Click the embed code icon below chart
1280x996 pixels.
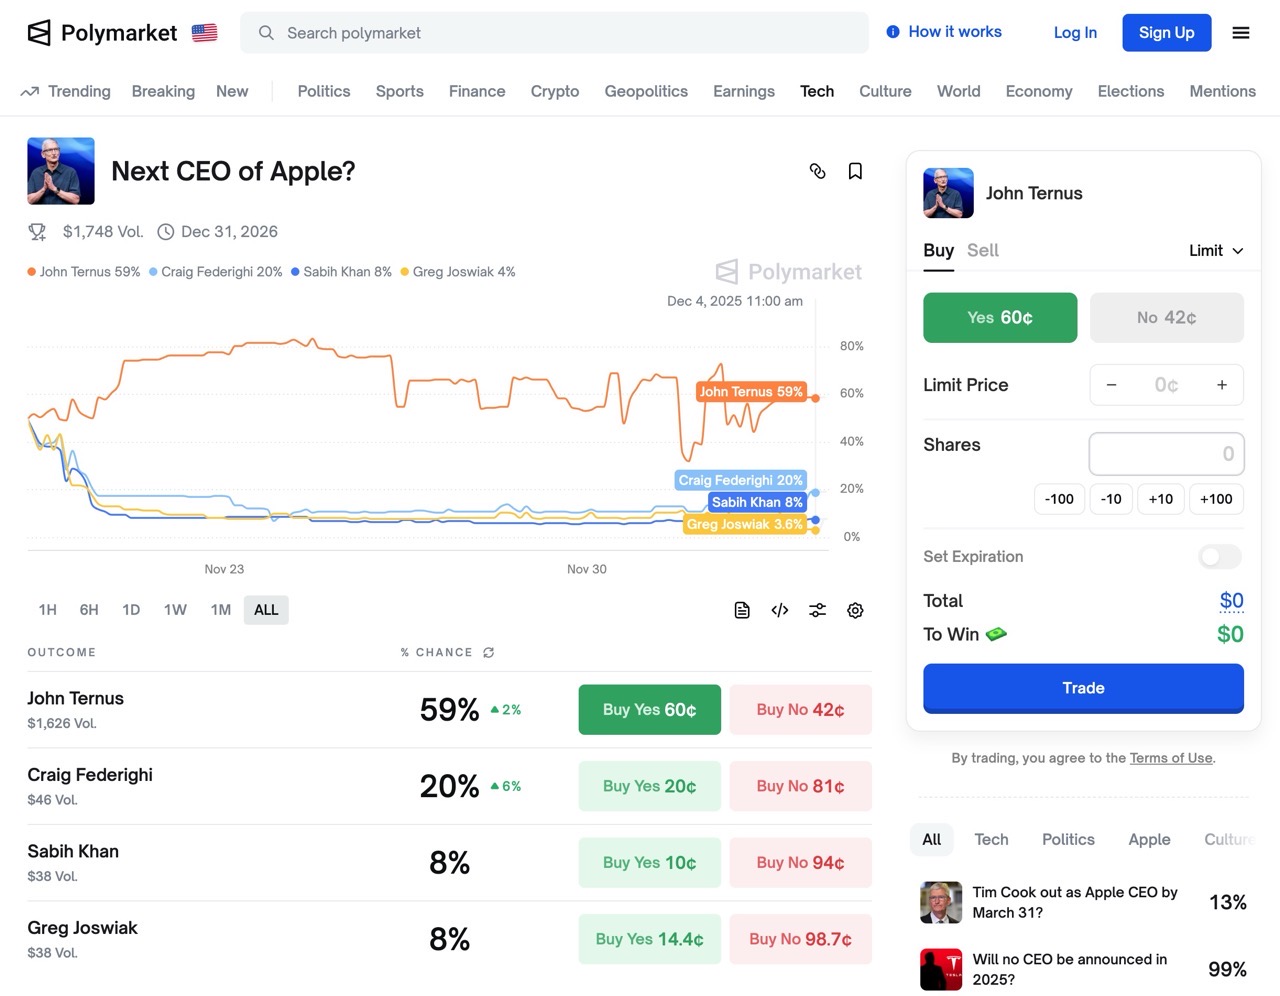click(780, 610)
